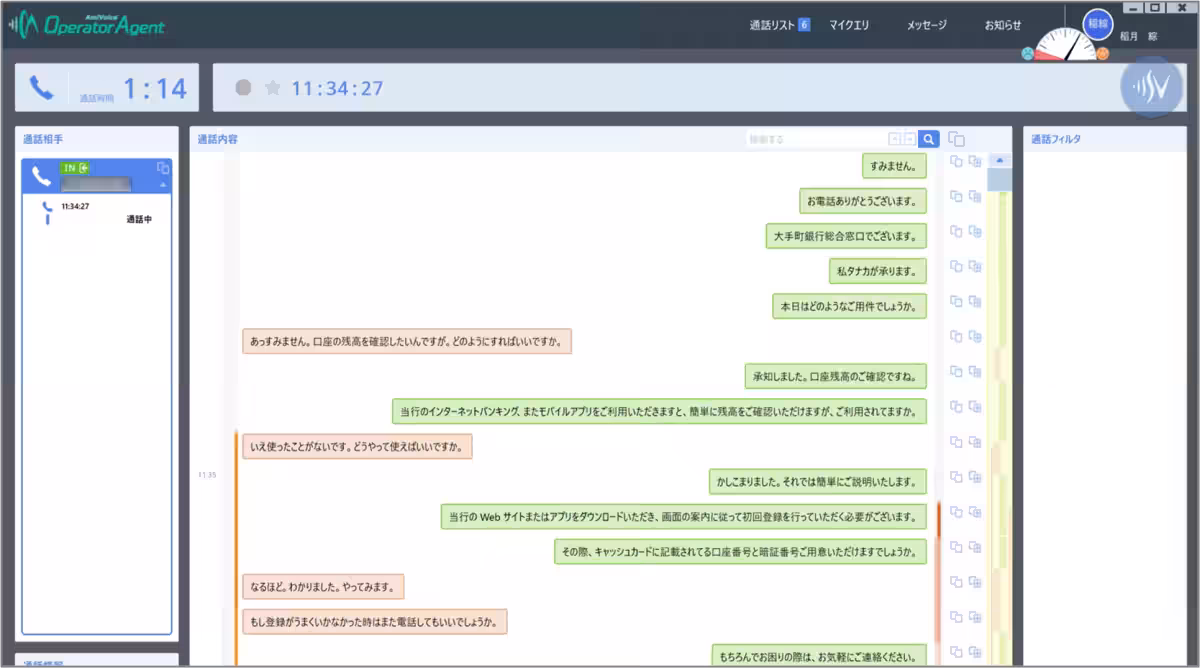Open the メッセージ menu
Image resolution: width=1200 pixels, height=668 pixels.
coord(926,25)
